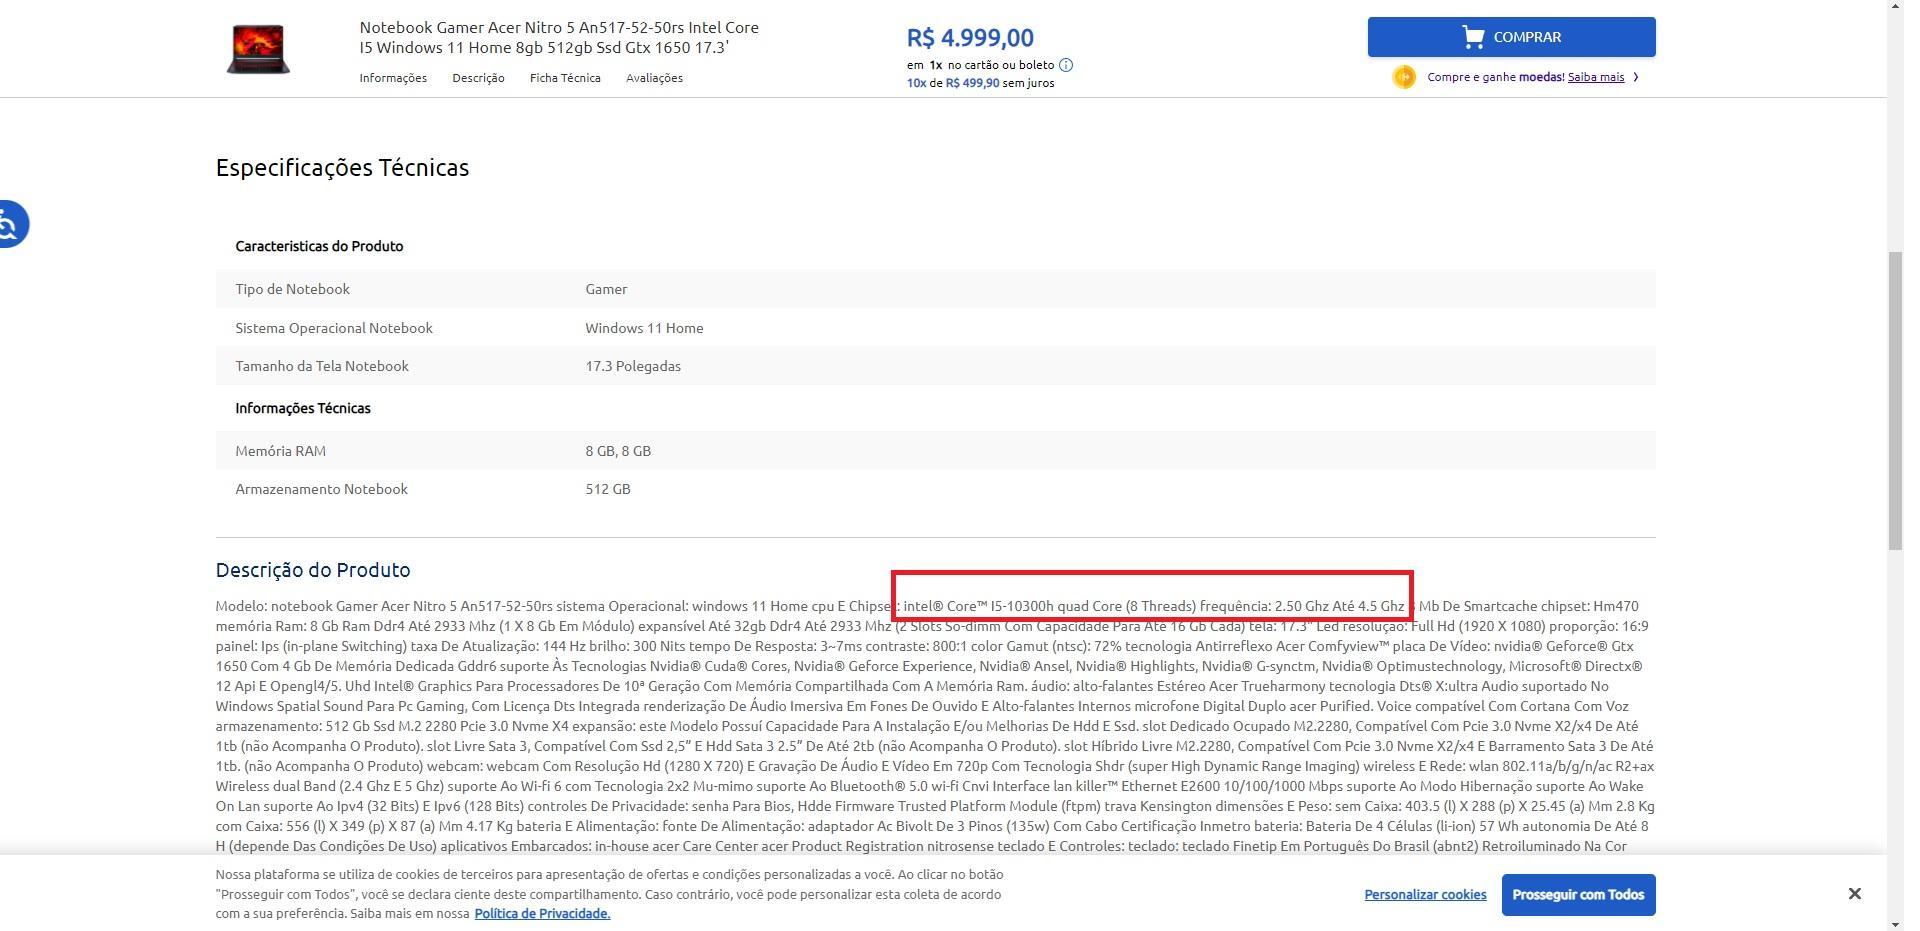
Task: Click the 10x de R$ 499,90 installment text
Action: [980, 83]
